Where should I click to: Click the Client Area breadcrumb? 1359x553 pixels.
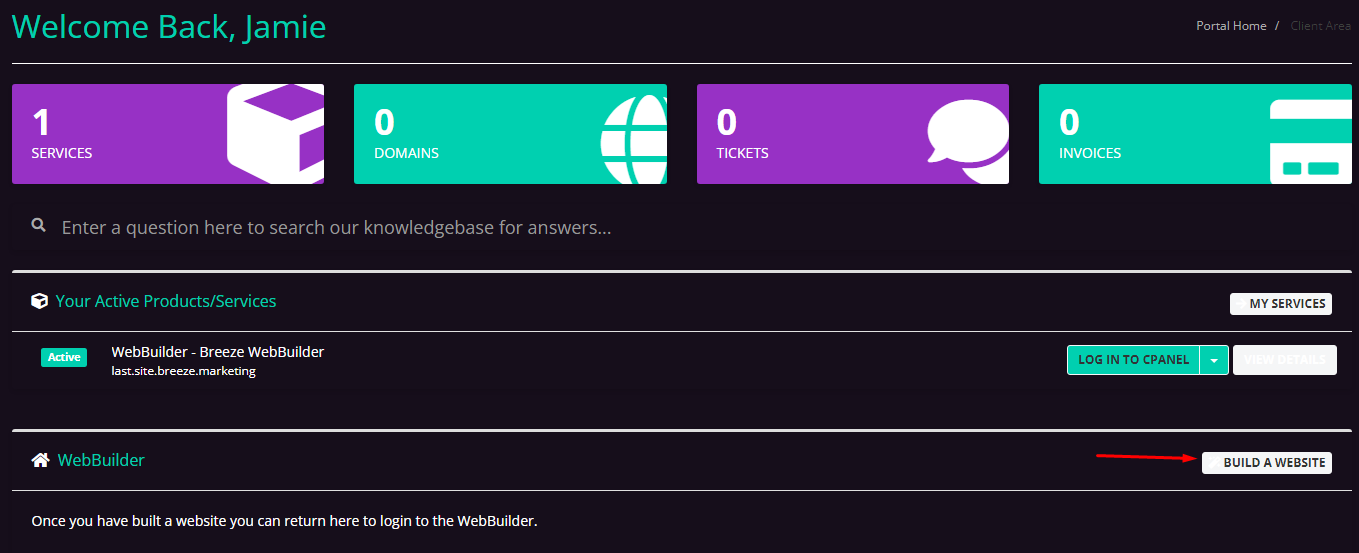pyautogui.click(x=1320, y=26)
